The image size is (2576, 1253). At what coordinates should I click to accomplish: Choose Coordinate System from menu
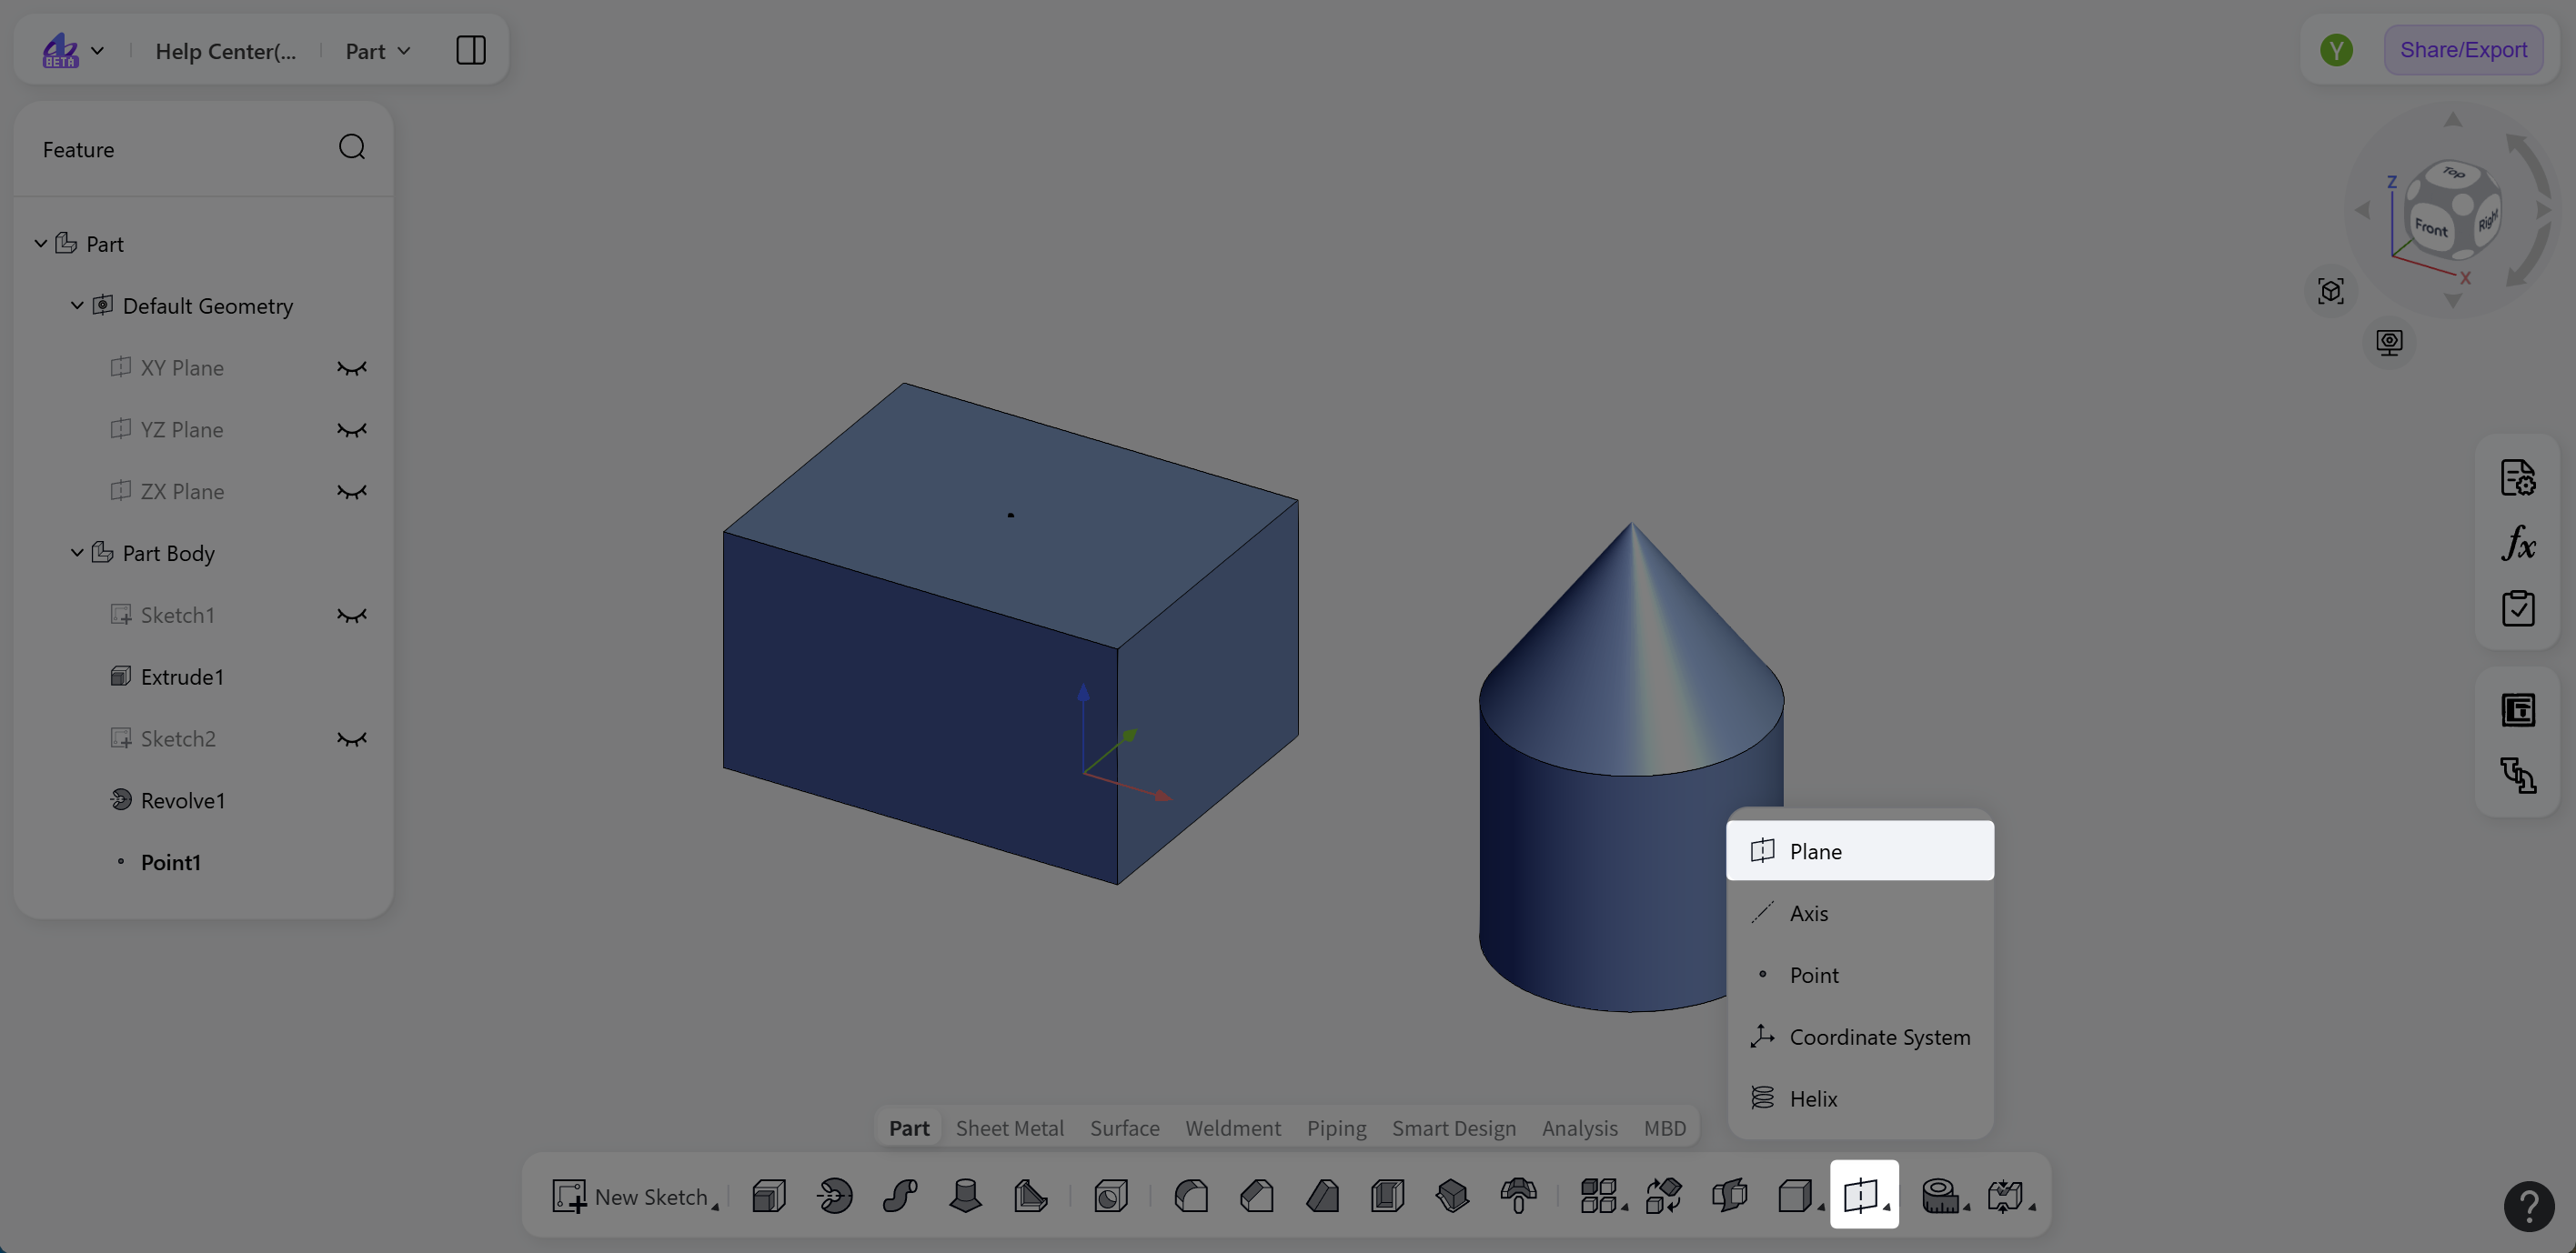tap(1859, 1037)
